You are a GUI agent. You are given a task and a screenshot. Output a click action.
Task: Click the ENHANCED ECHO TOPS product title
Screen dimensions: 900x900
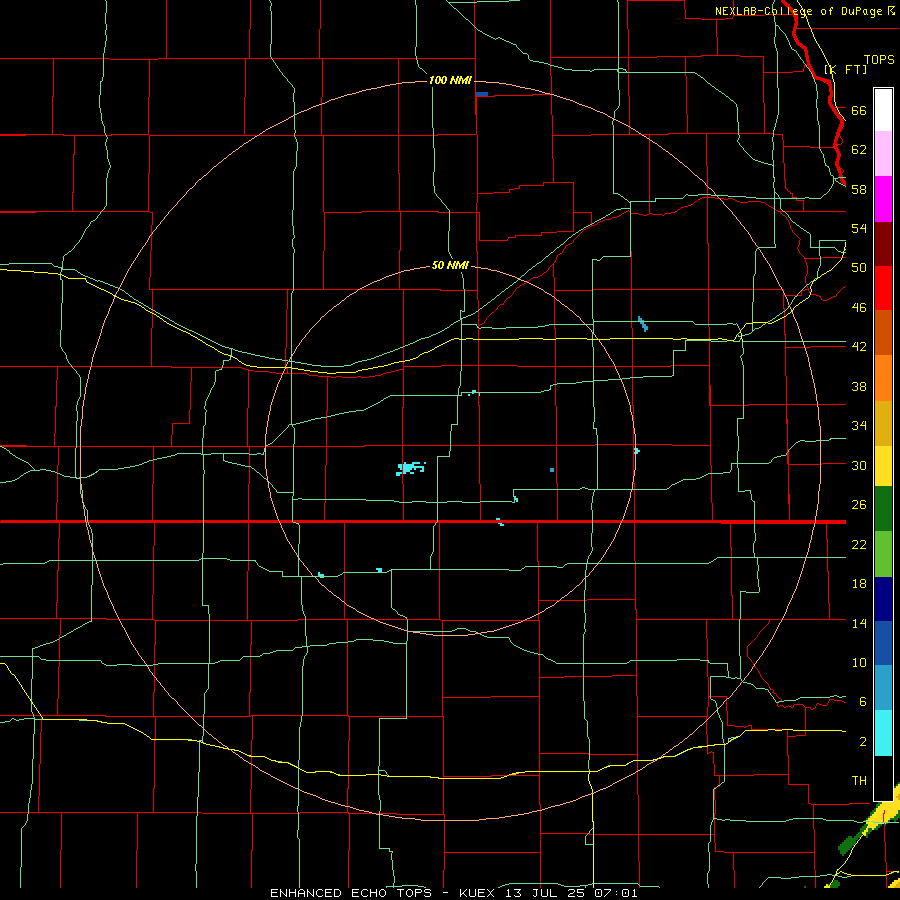351,893
